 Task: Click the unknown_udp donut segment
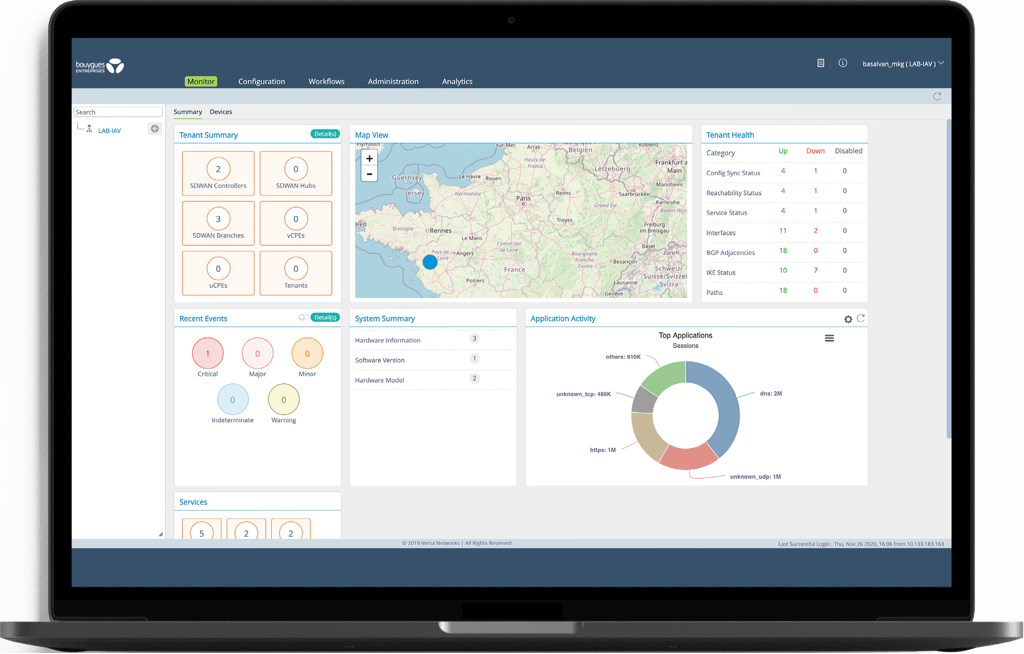(688, 457)
